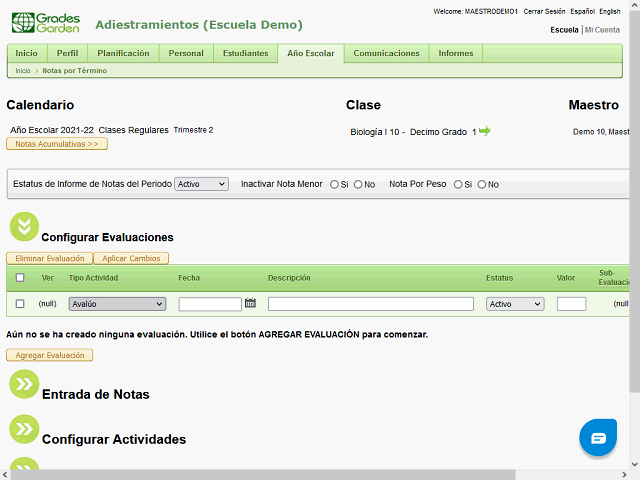Check the evaluation row checkbox
This screenshot has height=480, width=640.
pyautogui.click(x=20, y=304)
